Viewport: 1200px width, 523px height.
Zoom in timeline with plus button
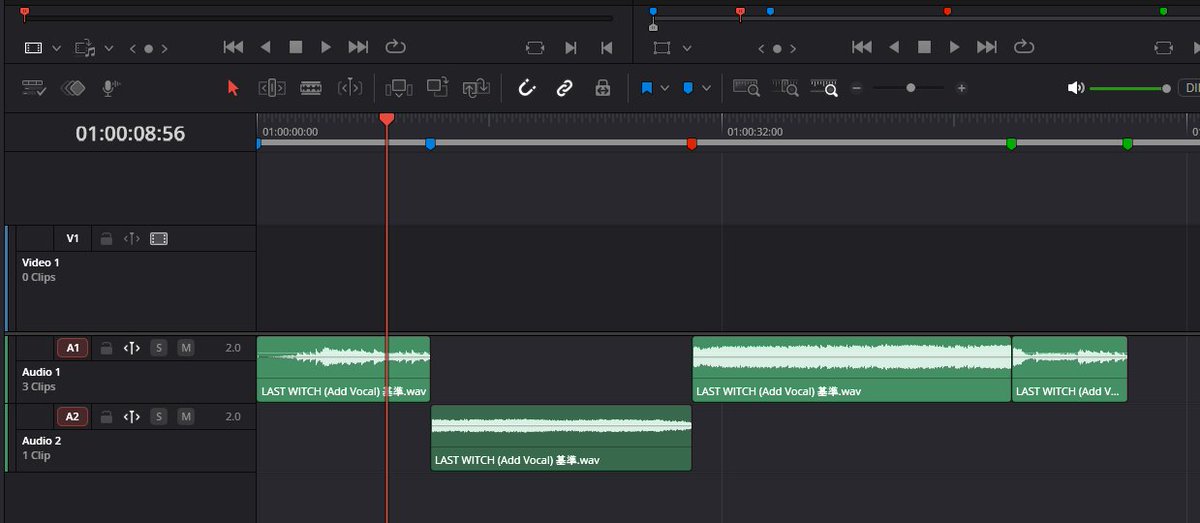coord(961,88)
